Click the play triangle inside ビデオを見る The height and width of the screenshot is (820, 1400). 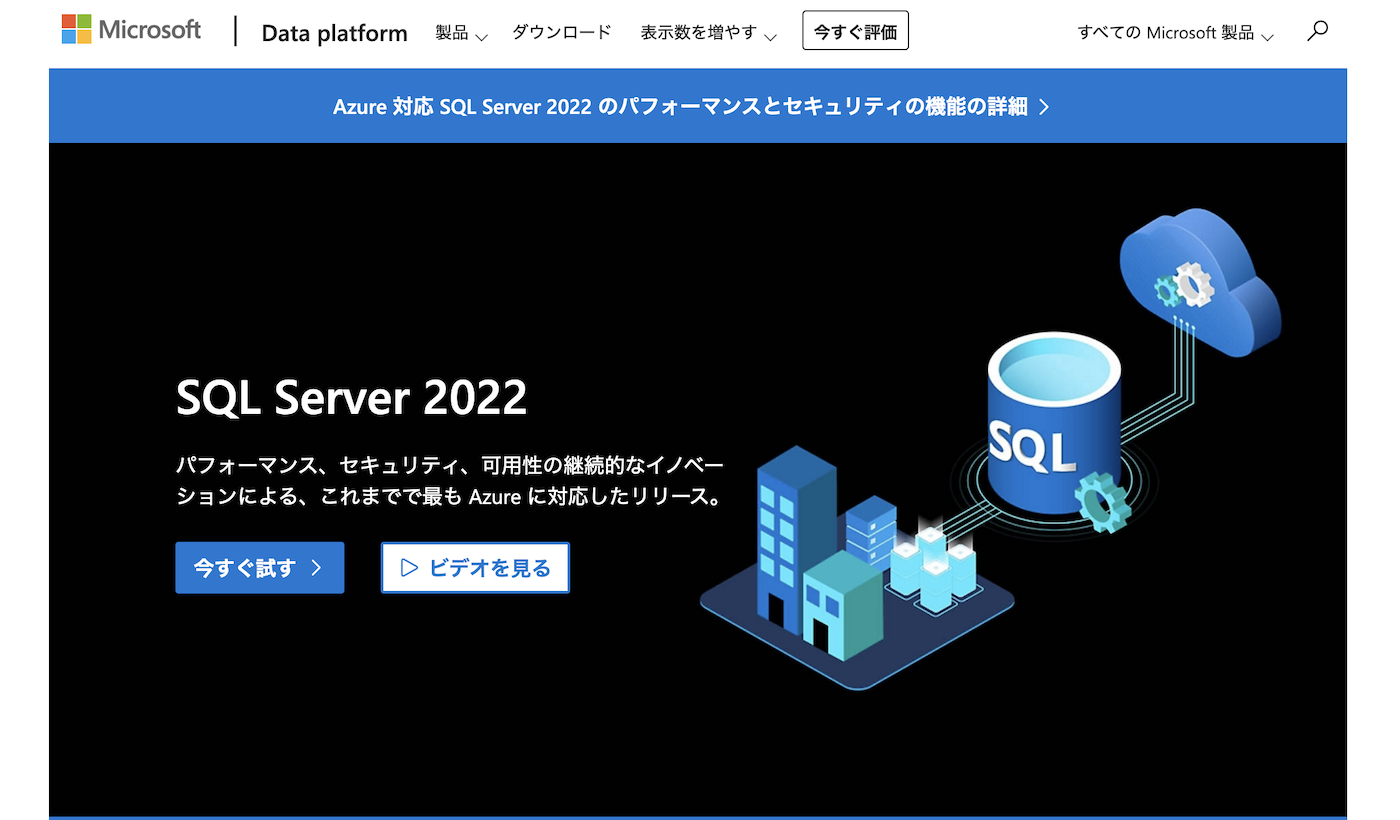[x=409, y=567]
